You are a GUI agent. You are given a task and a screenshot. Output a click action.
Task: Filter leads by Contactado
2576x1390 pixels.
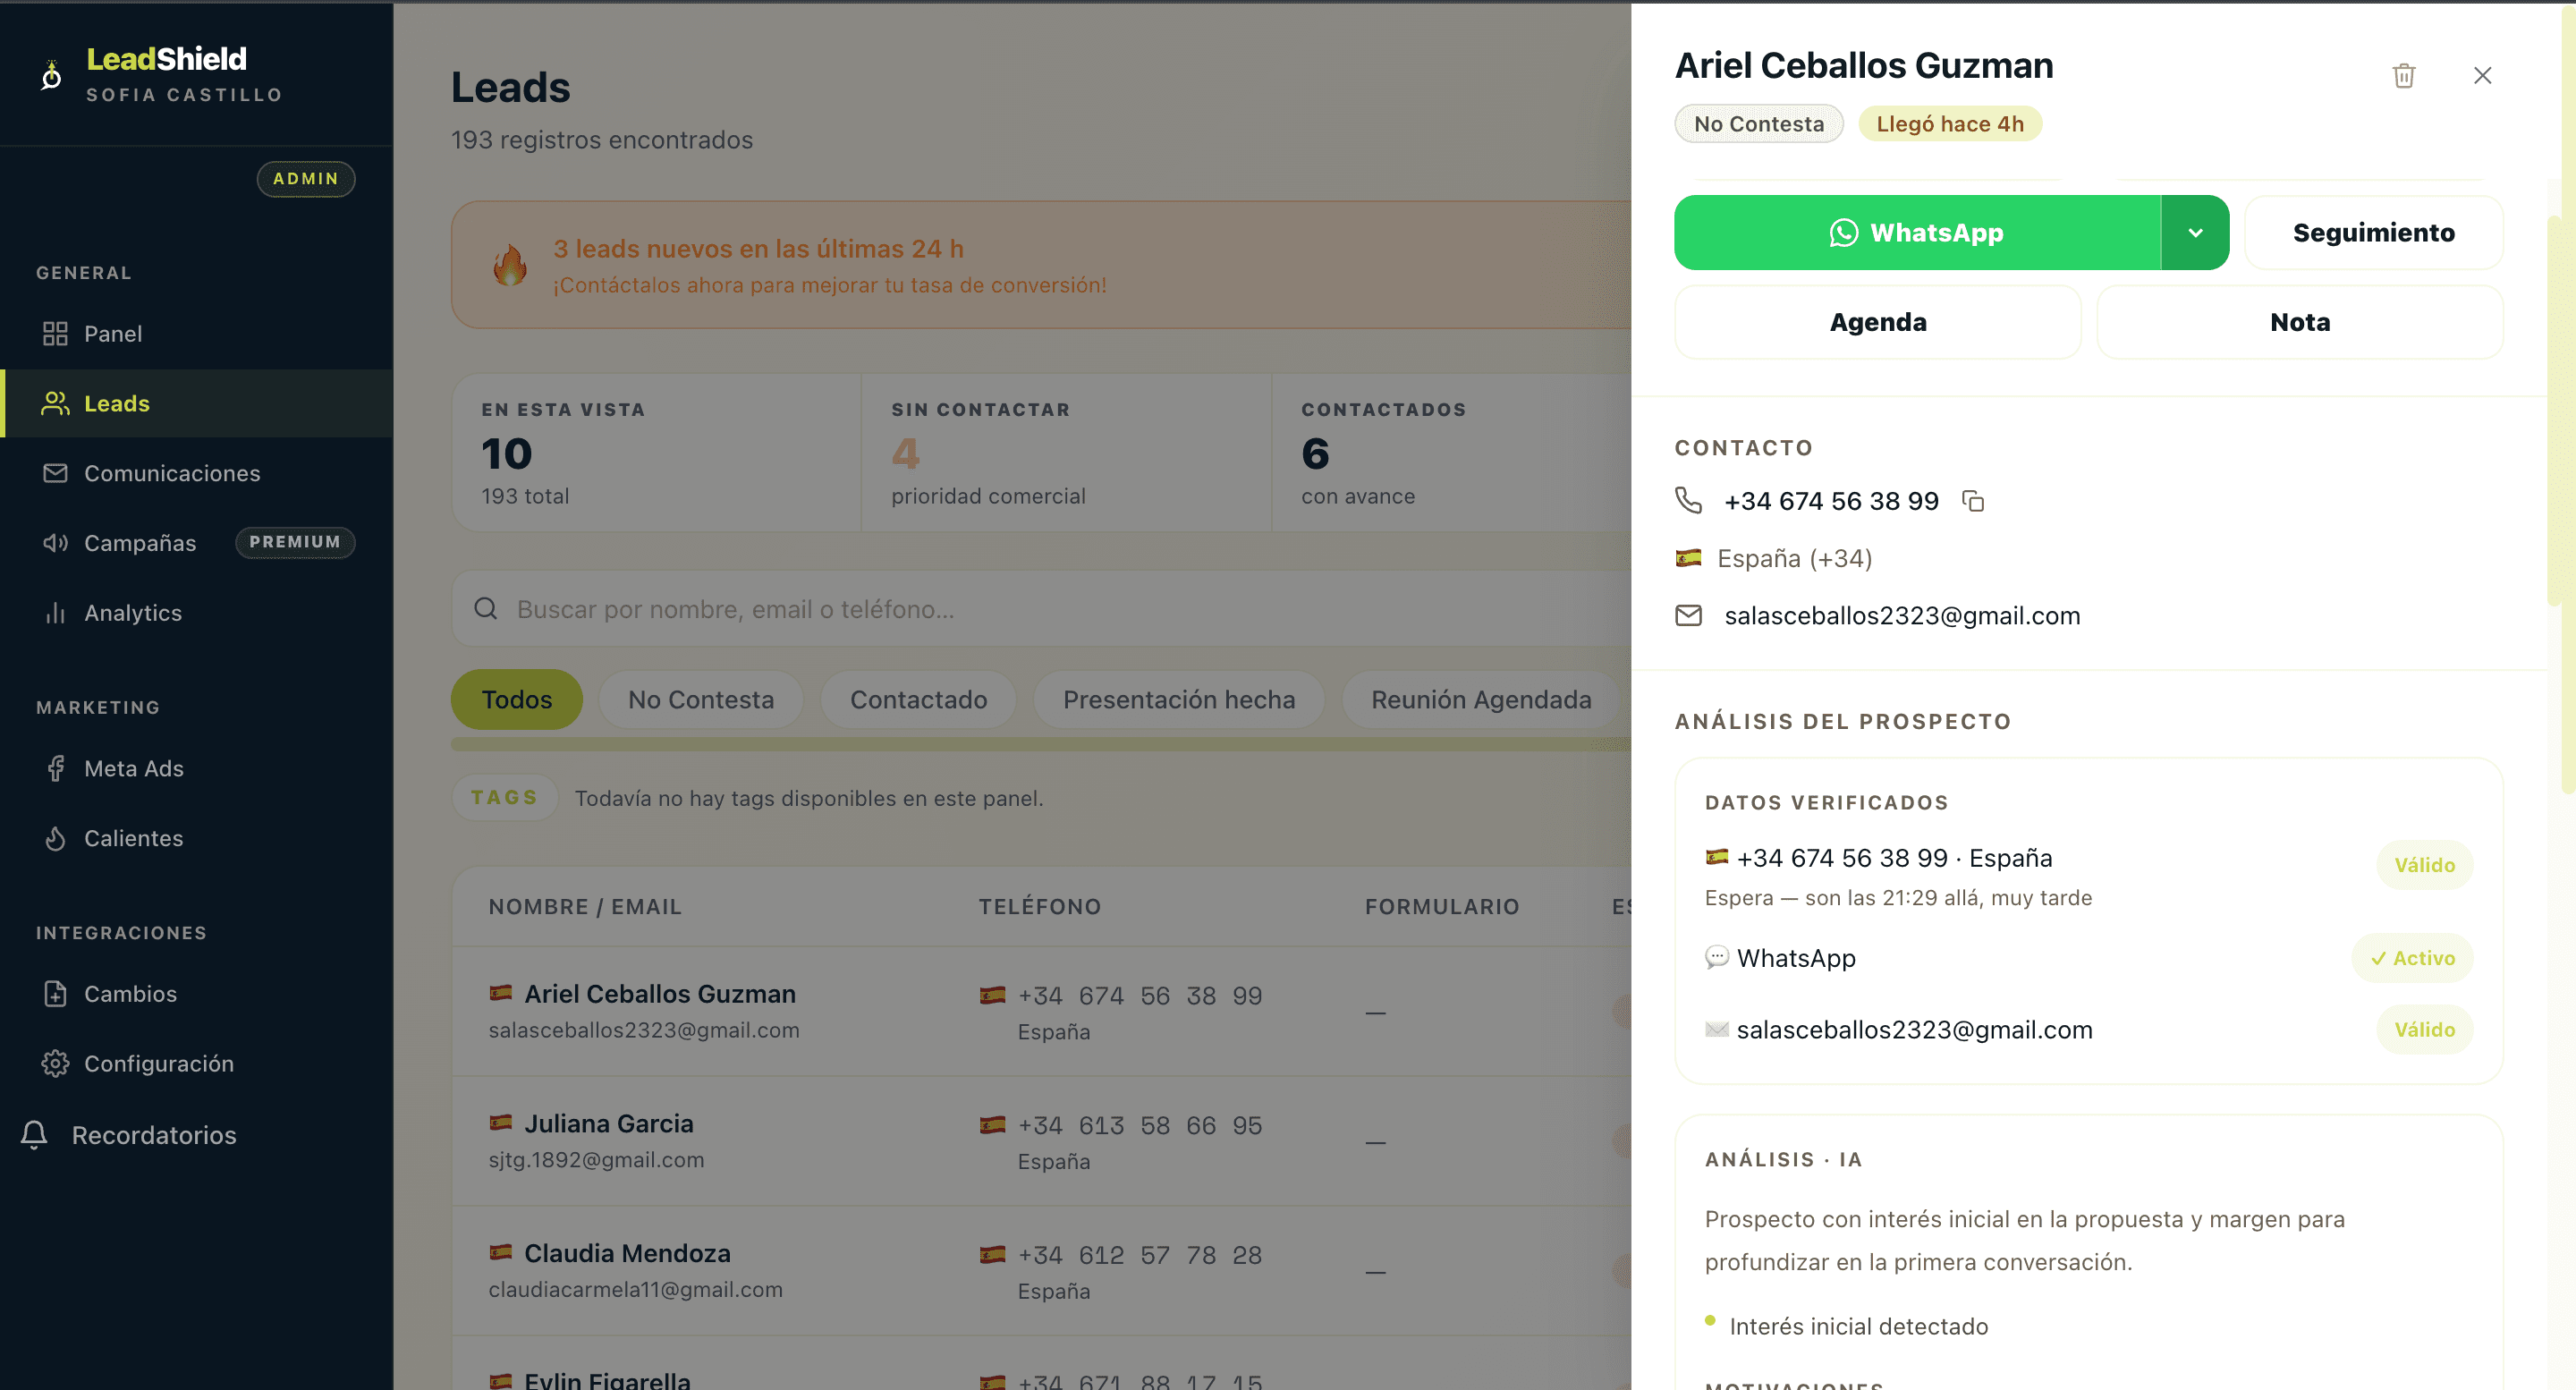[x=918, y=699]
